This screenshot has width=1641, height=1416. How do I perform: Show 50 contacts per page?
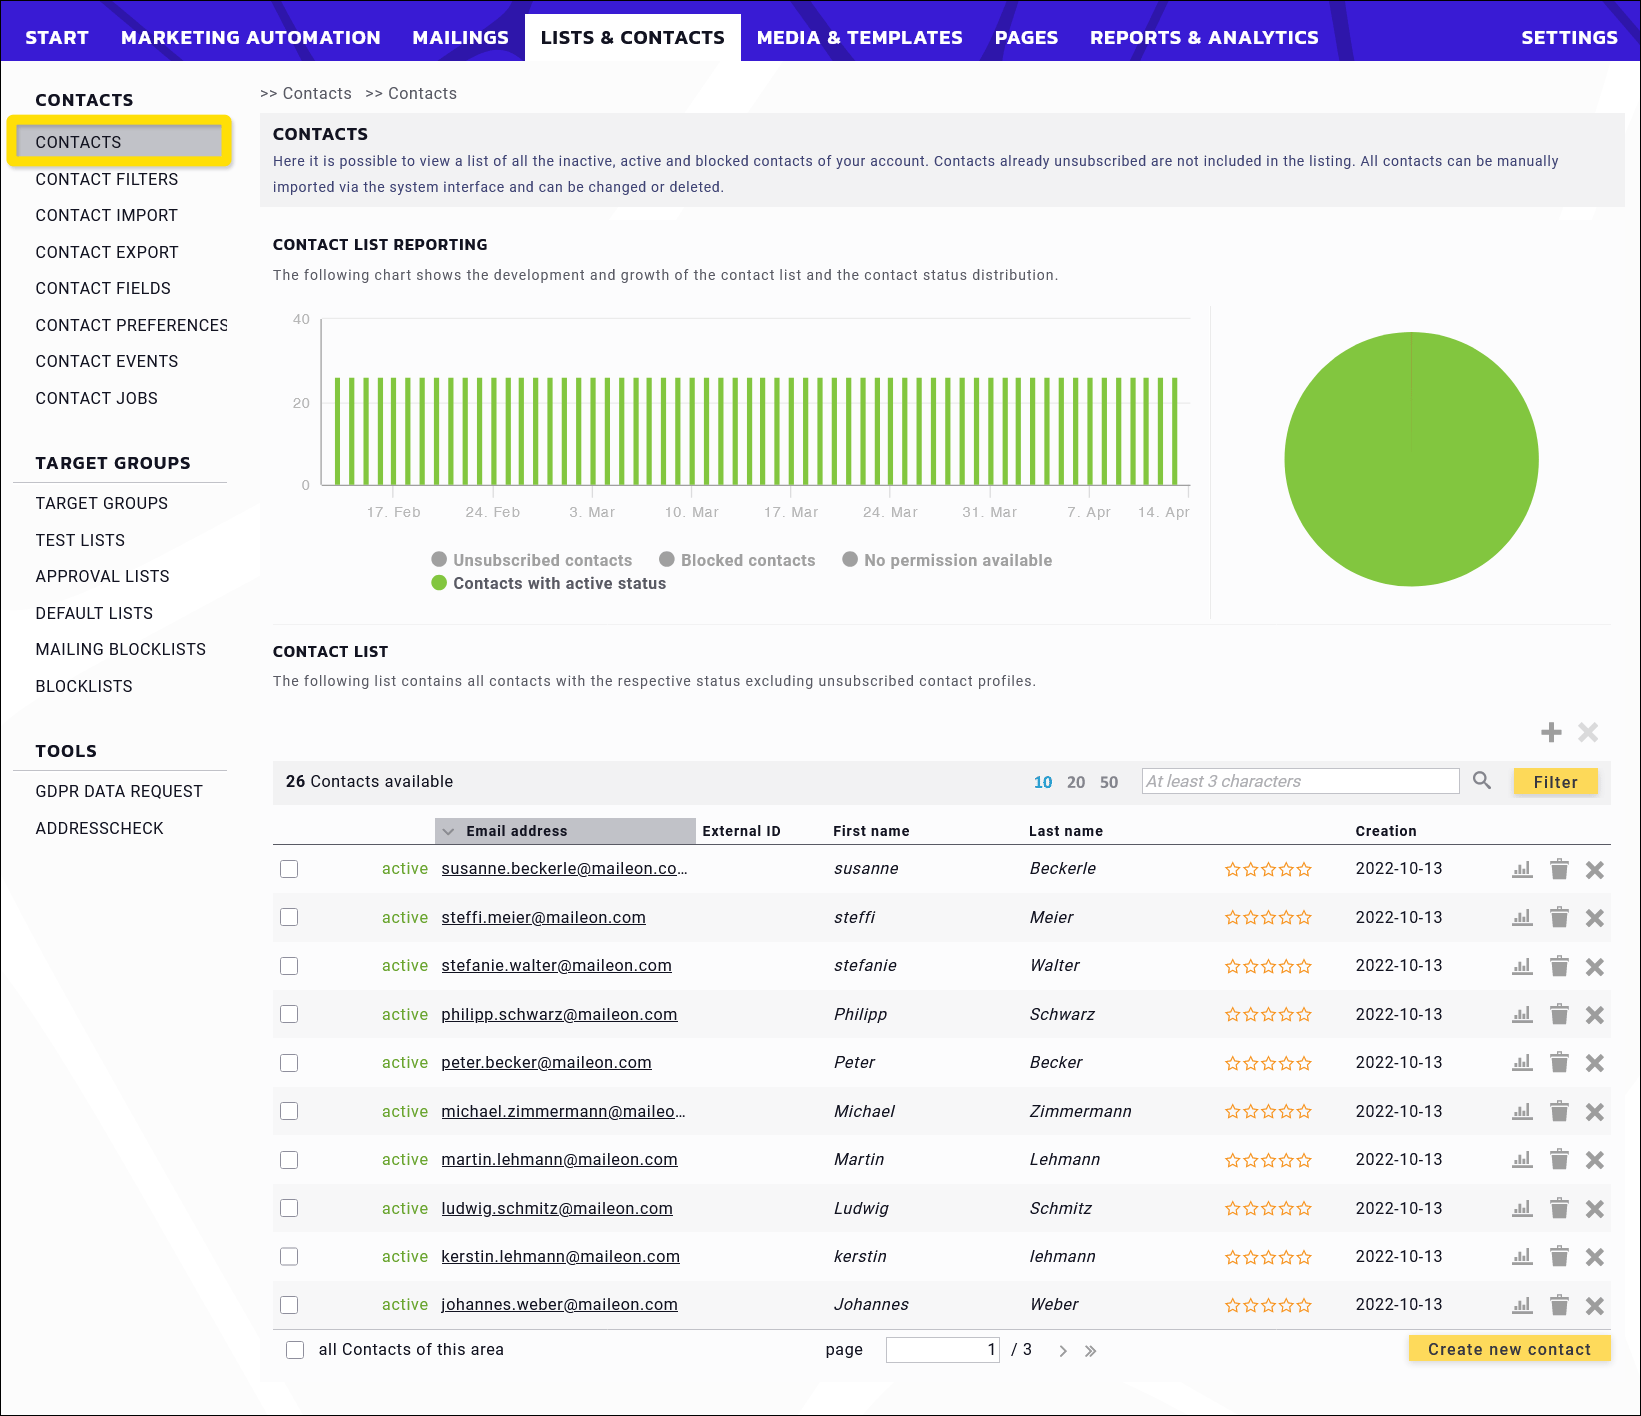[x=1109, y=782]
